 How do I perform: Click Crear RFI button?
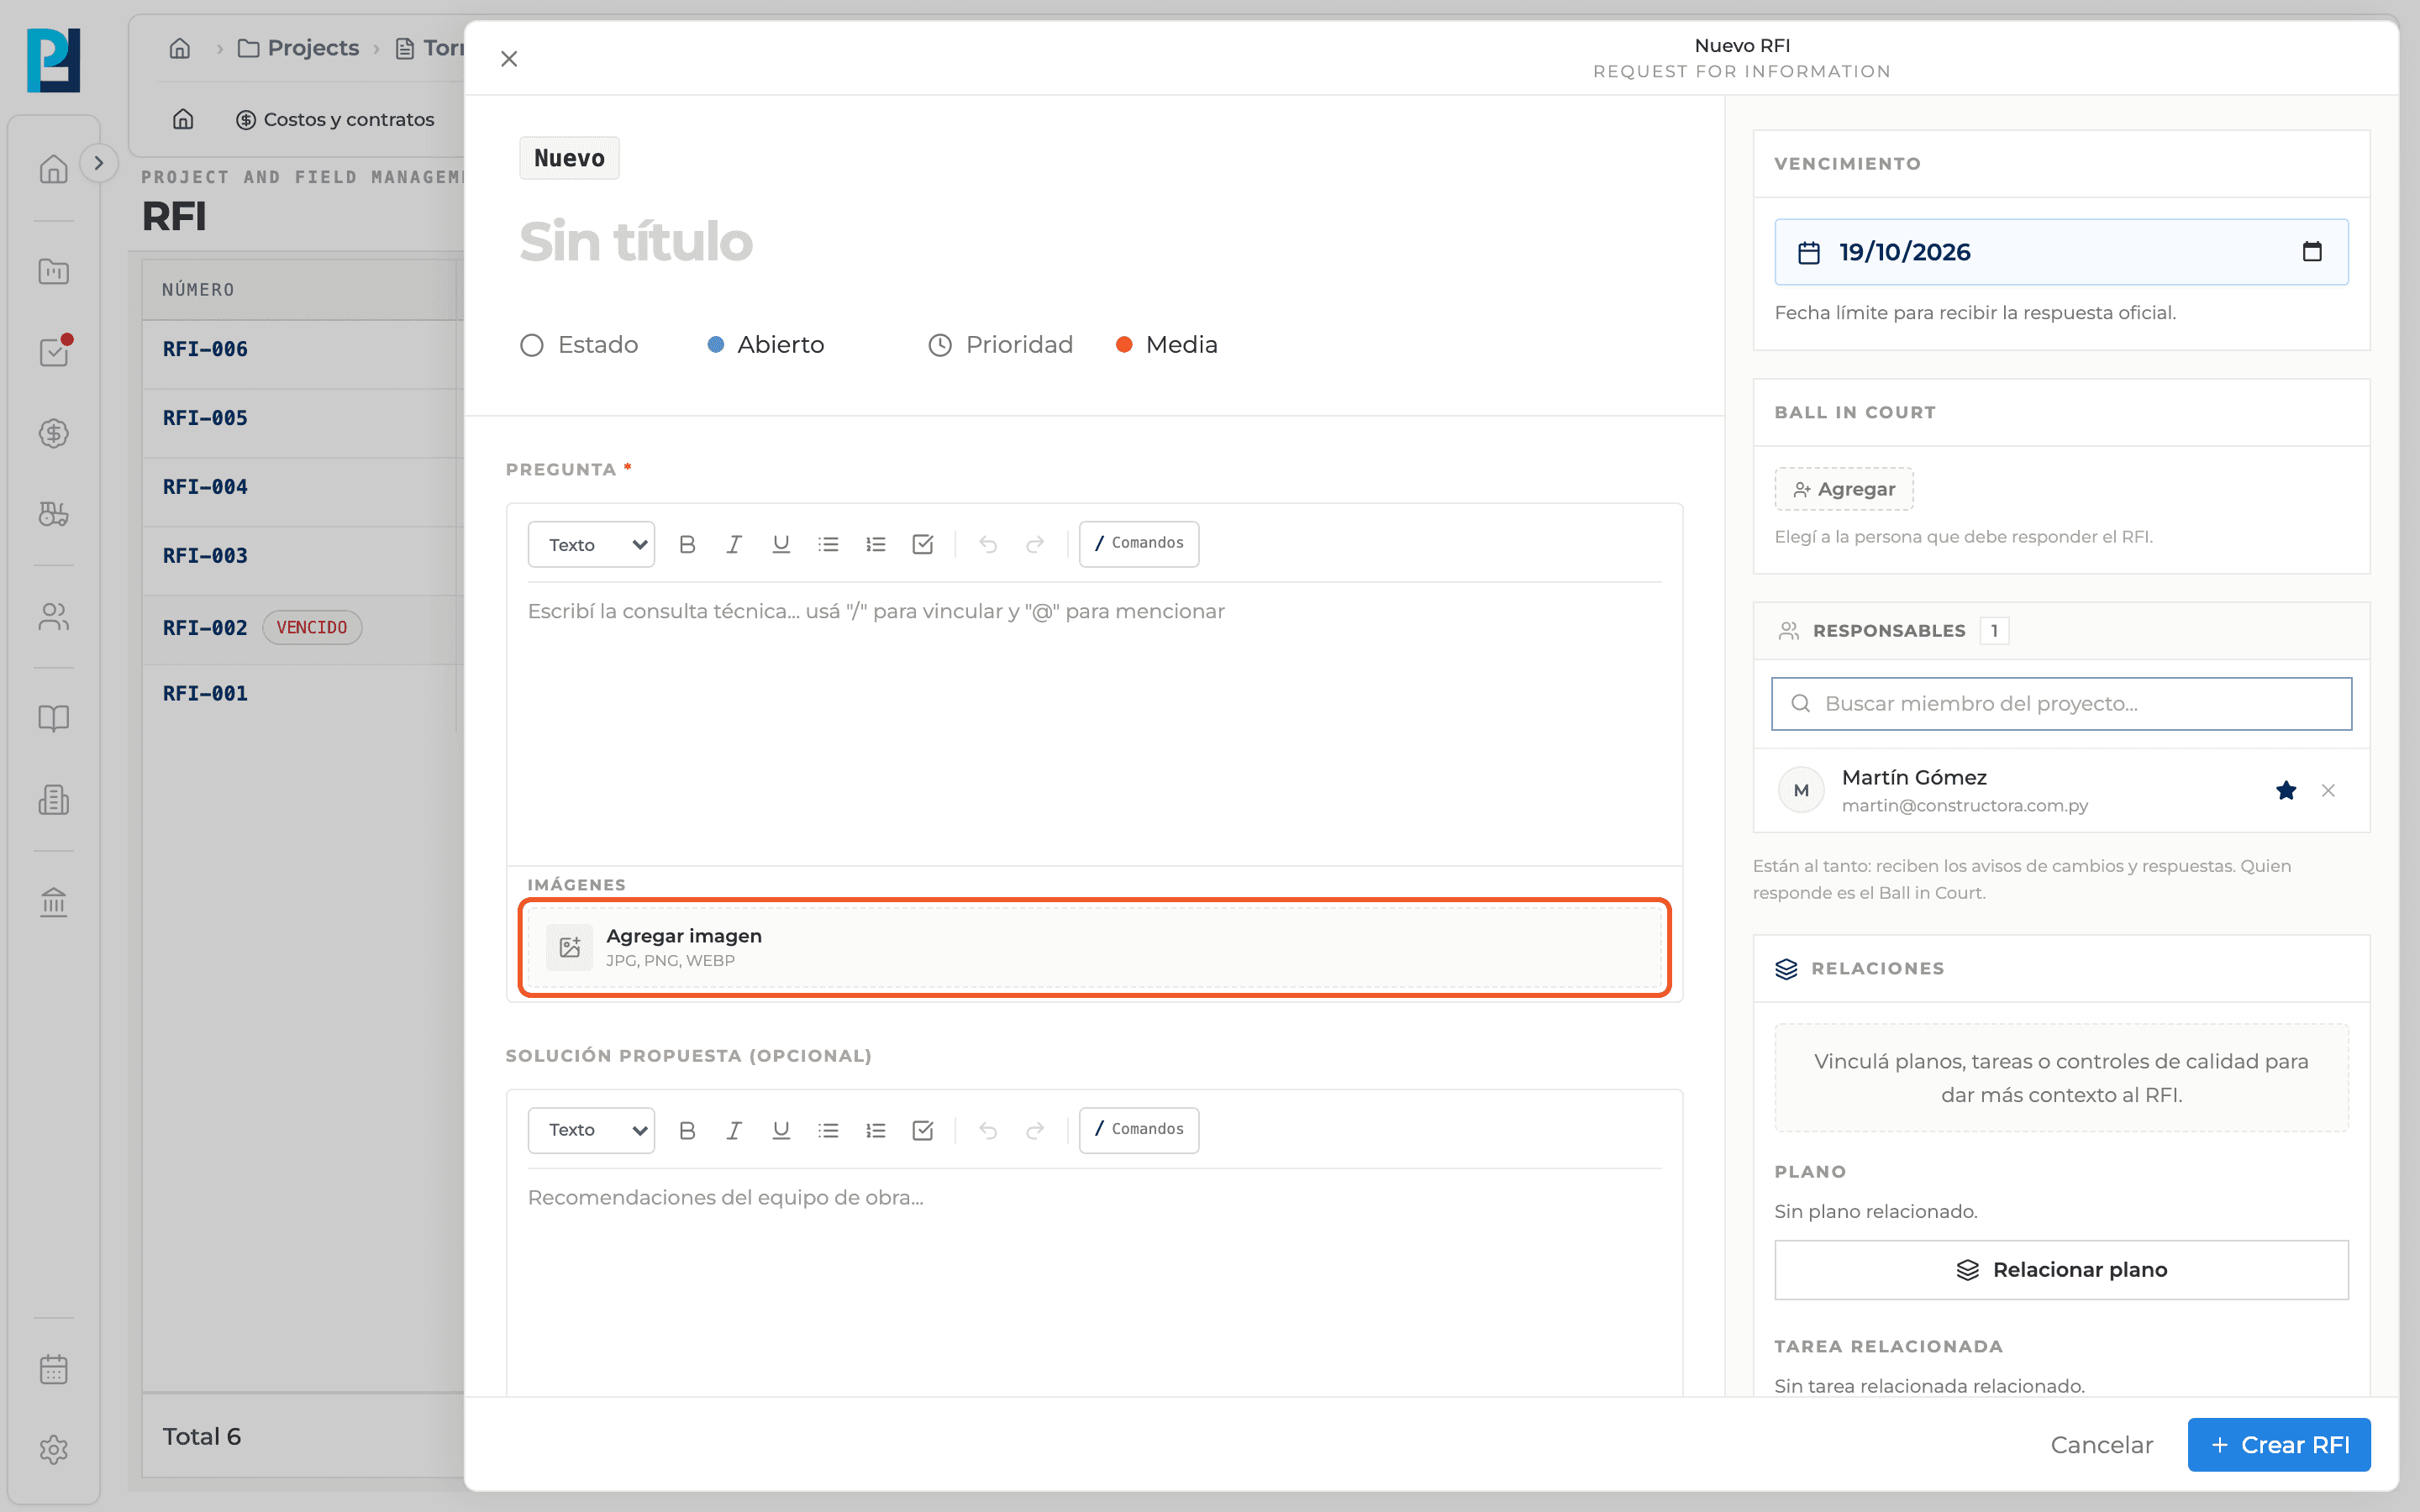coord(2279,1444)
